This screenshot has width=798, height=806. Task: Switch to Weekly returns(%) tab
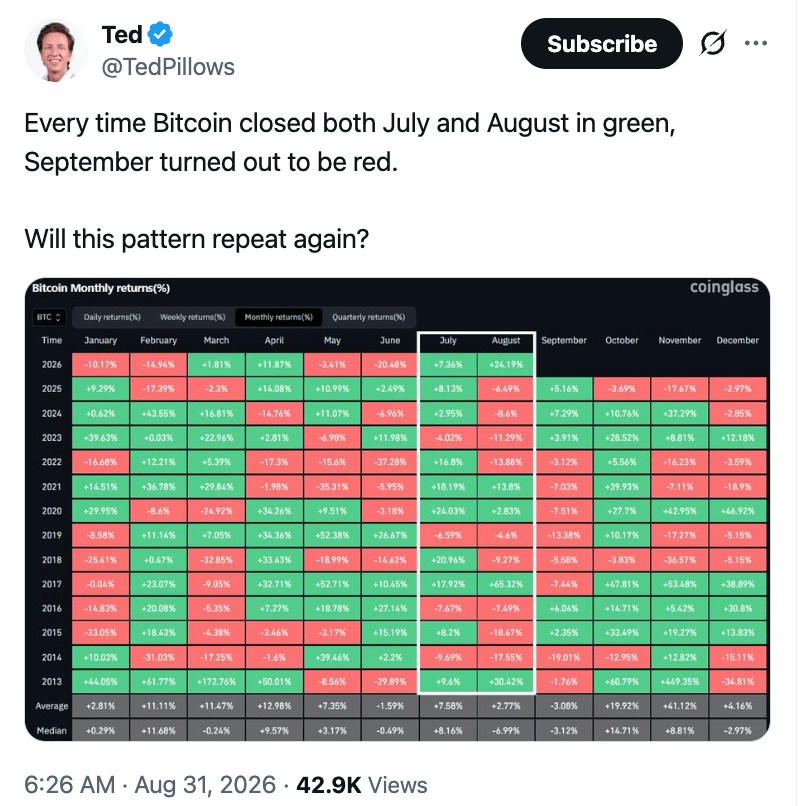192,317
